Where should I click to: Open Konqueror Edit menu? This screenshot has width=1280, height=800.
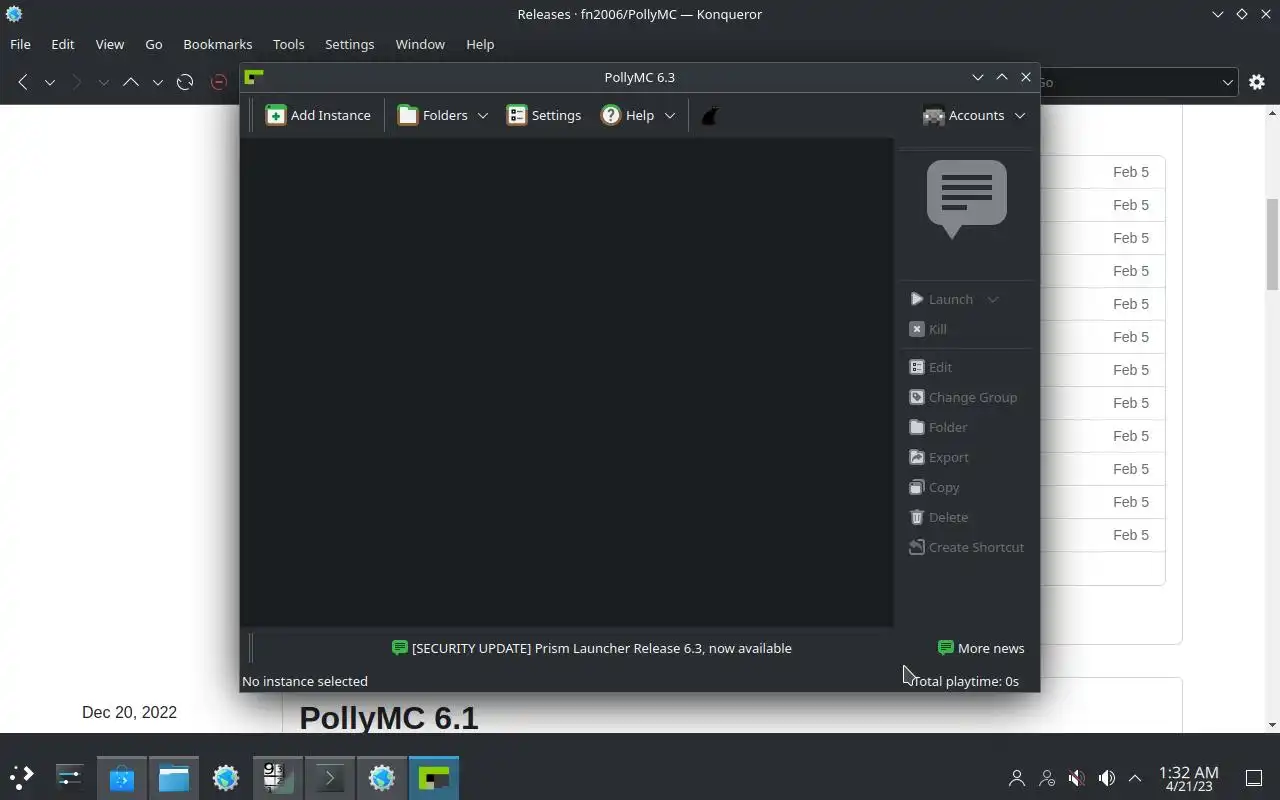point(63,44)
